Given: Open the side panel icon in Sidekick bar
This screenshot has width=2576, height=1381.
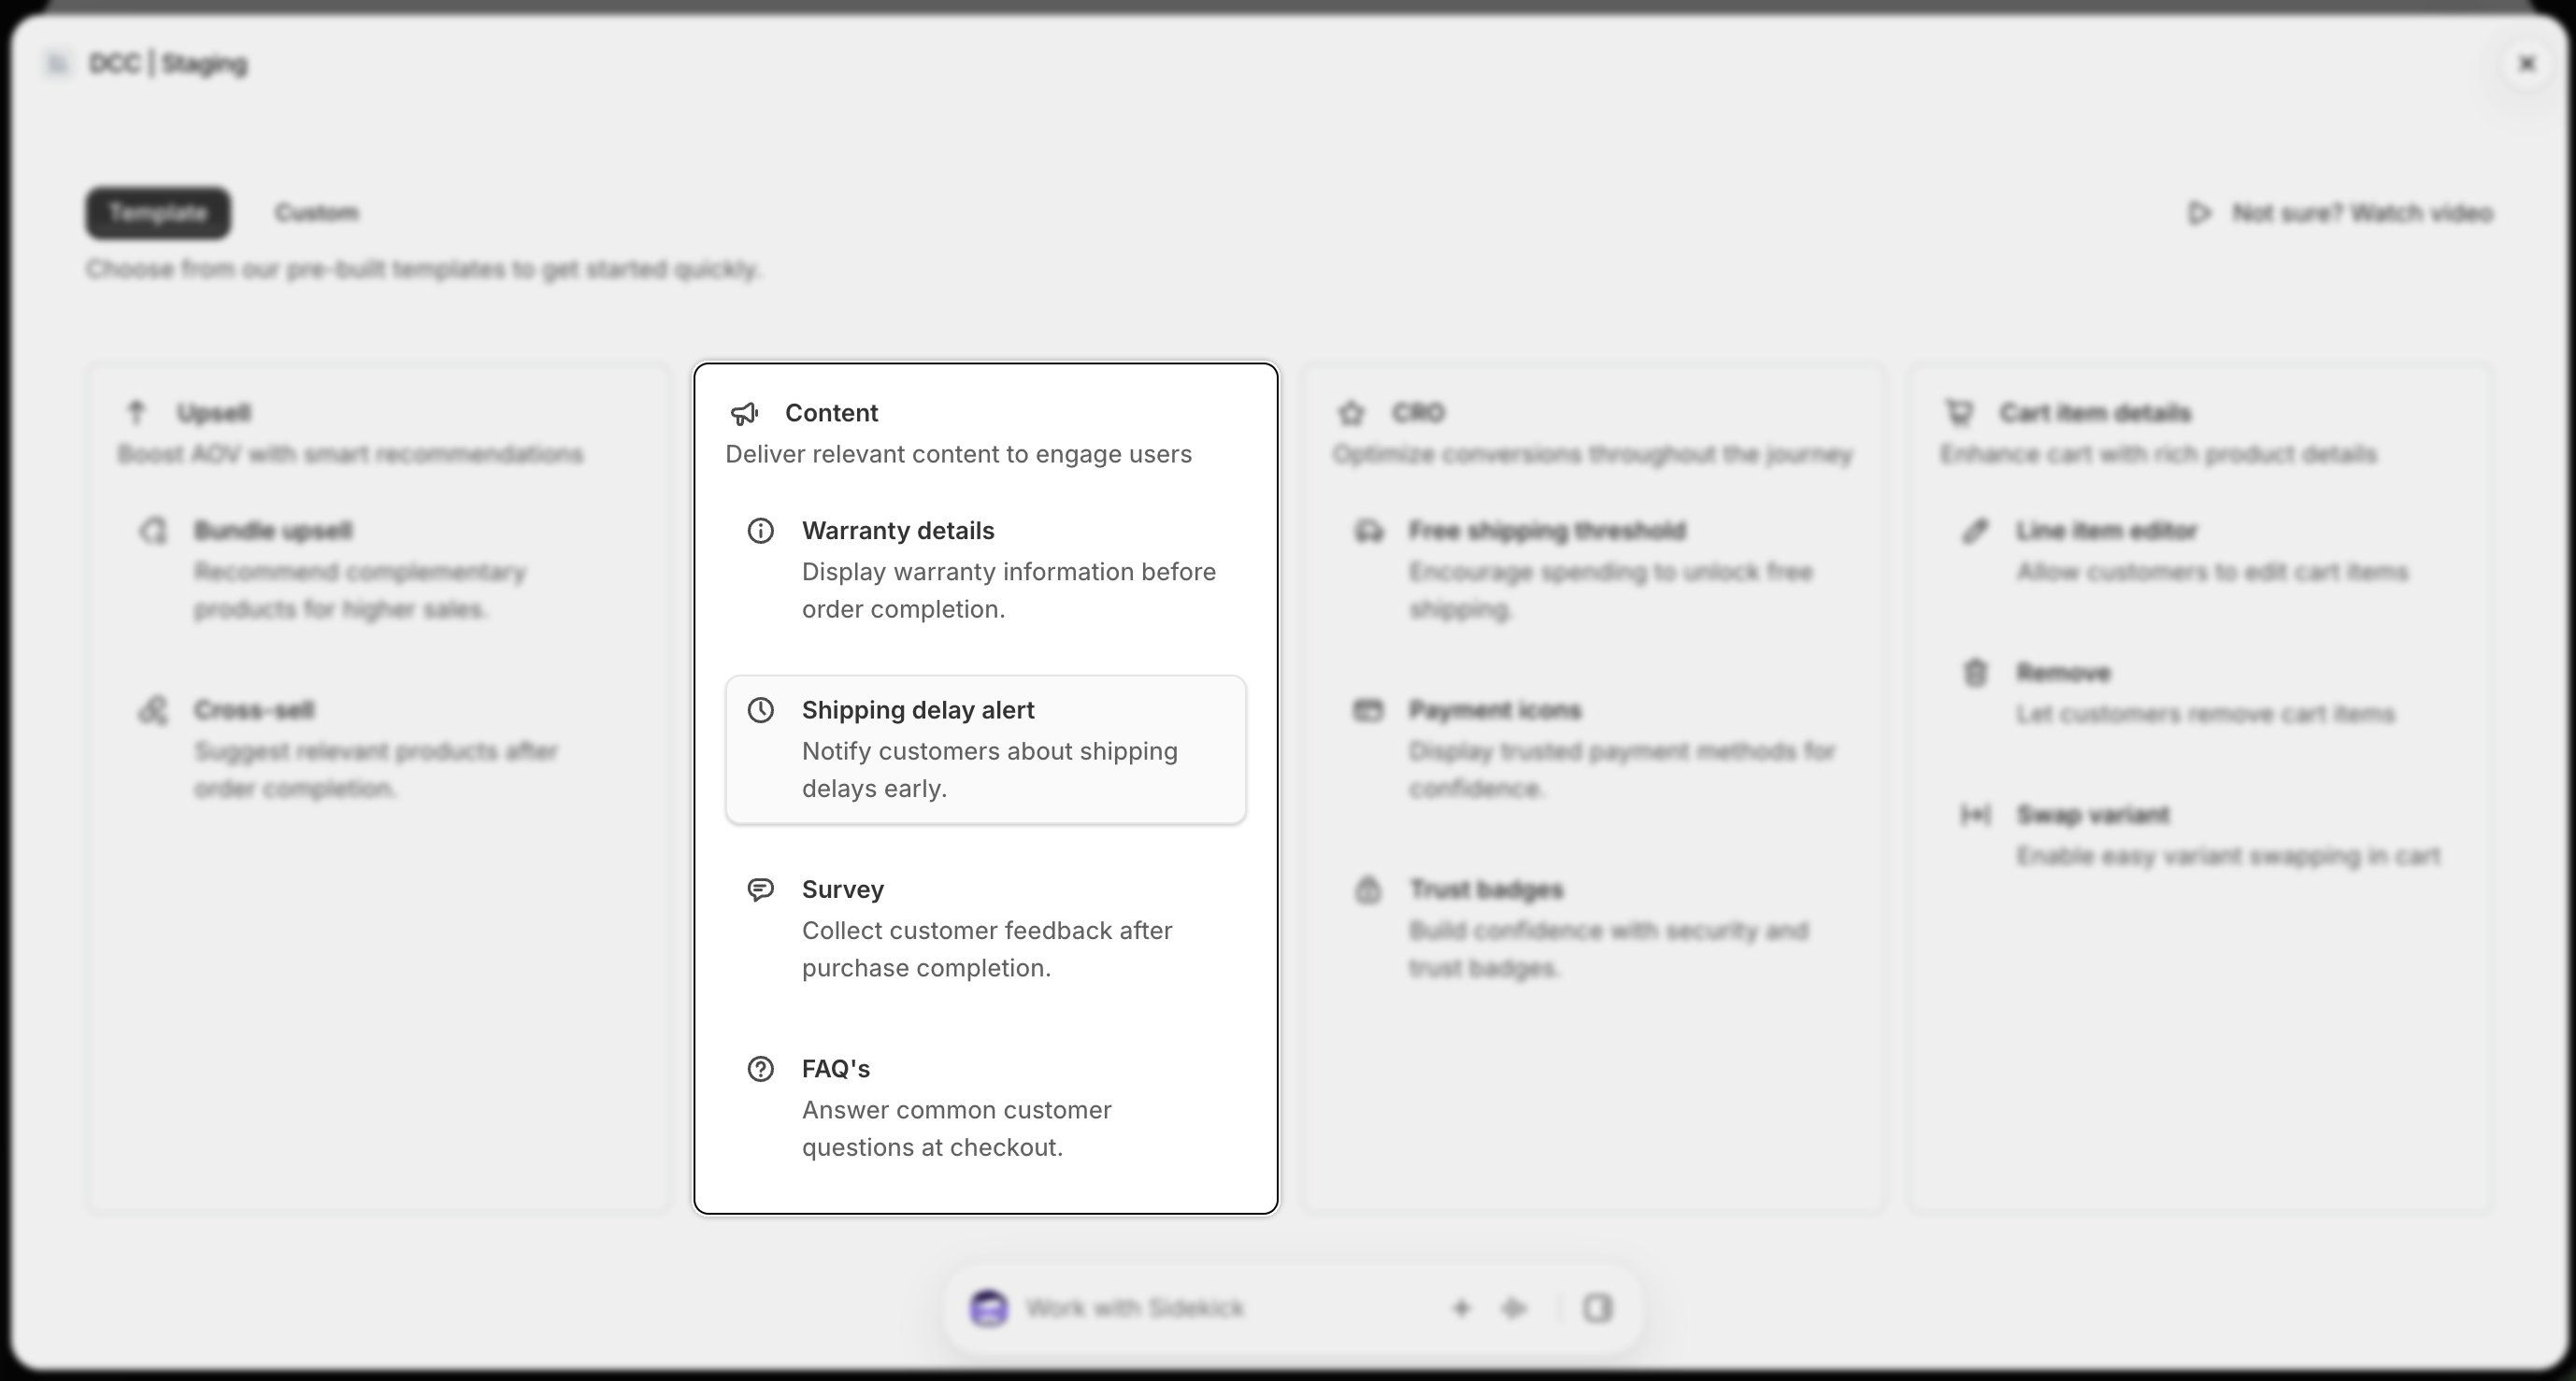Looking at the screenshot, I should [1597, 1308].
